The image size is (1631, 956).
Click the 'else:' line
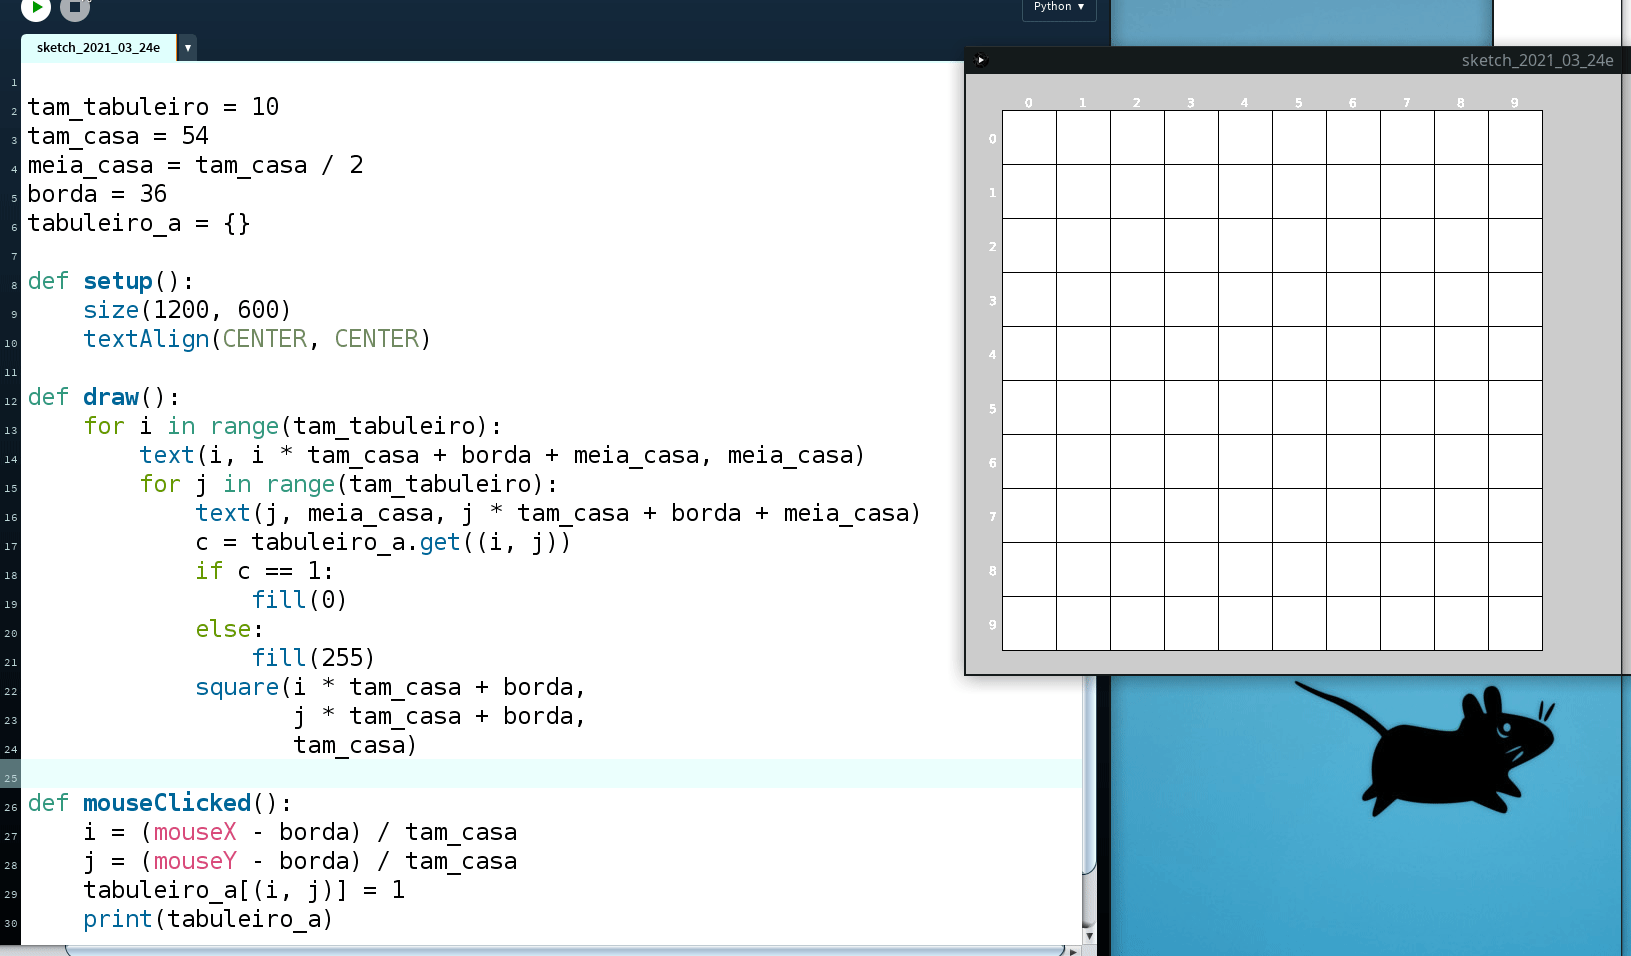[229, 629]
